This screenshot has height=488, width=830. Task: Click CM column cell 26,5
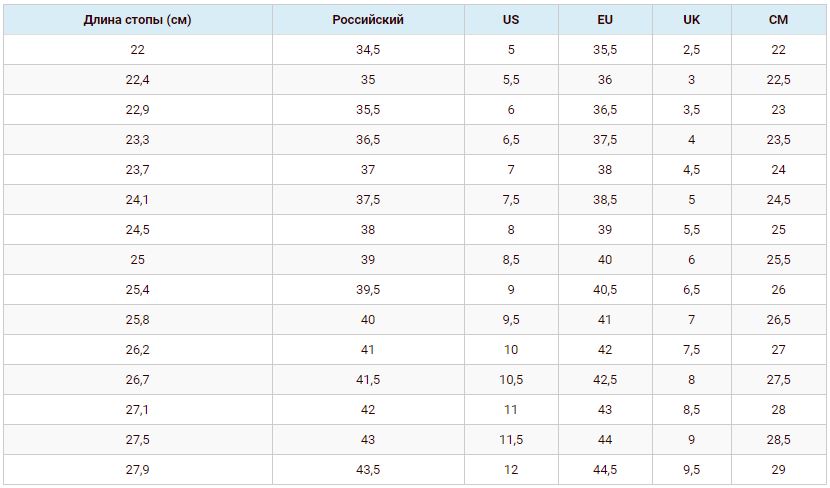click(778, 320)
